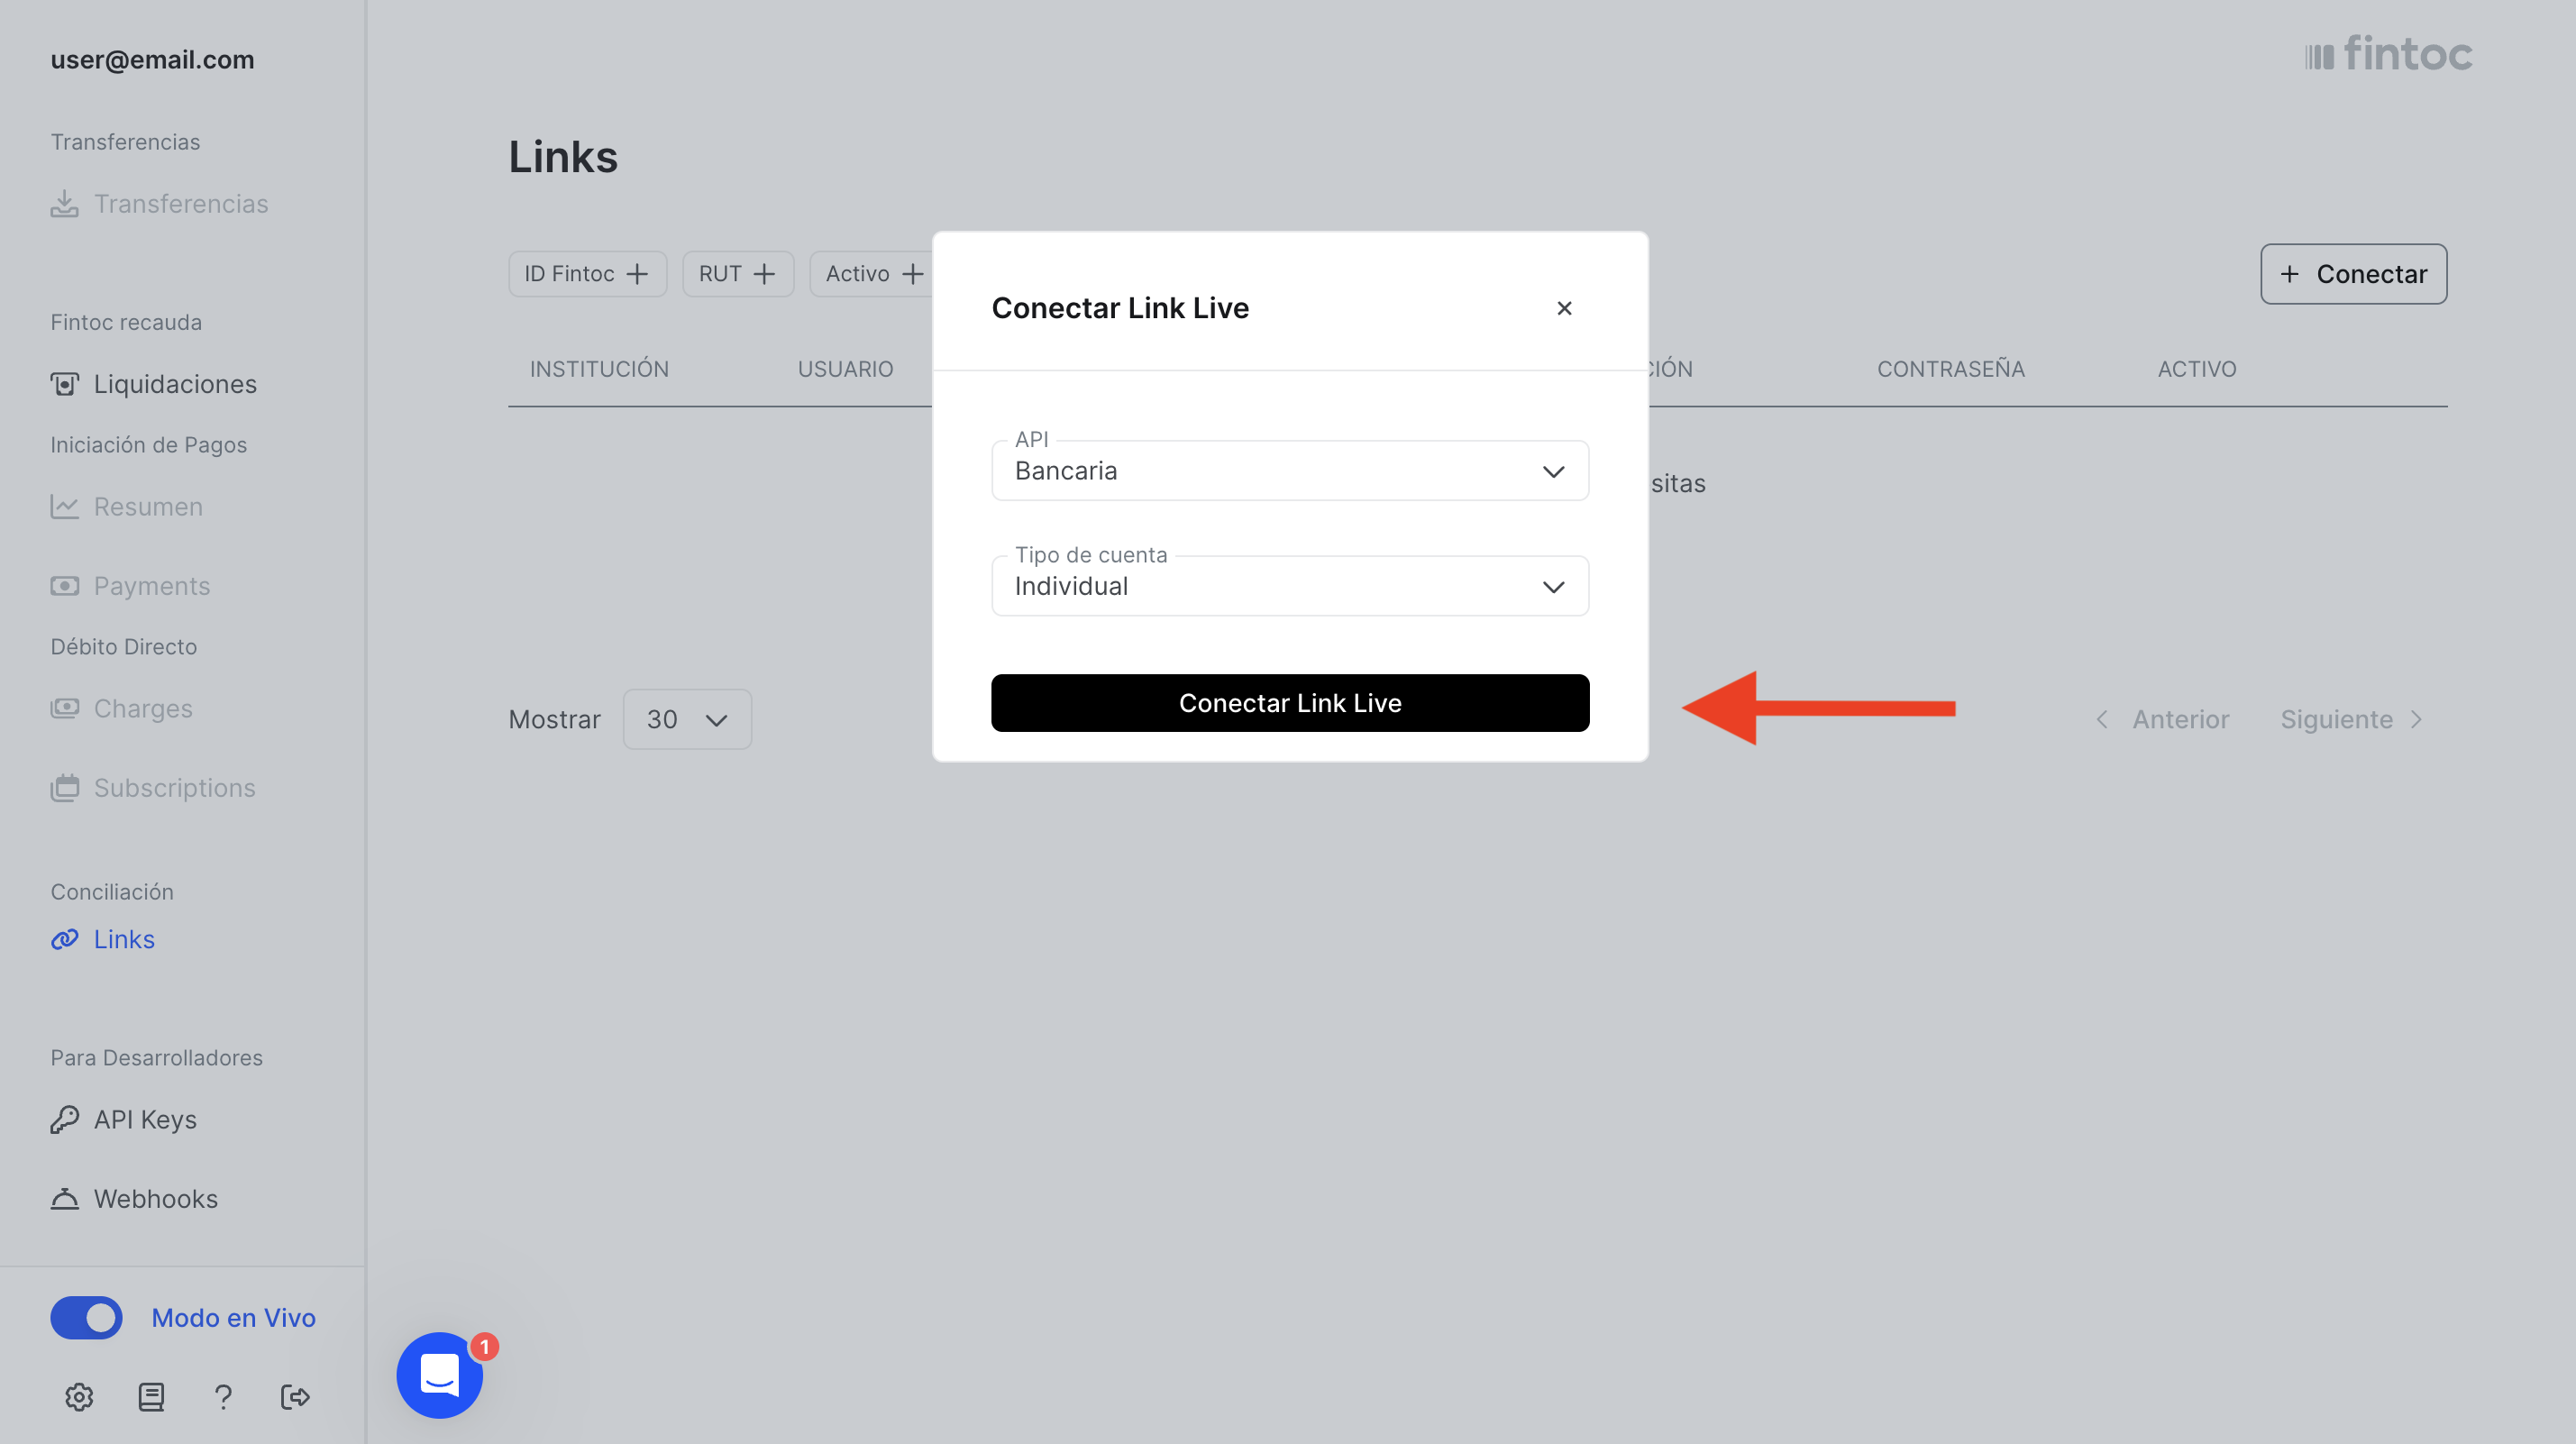This screenshot has height=1444, width=2576.
Task: Open the documentation book icon
Action: [151, 1396]
